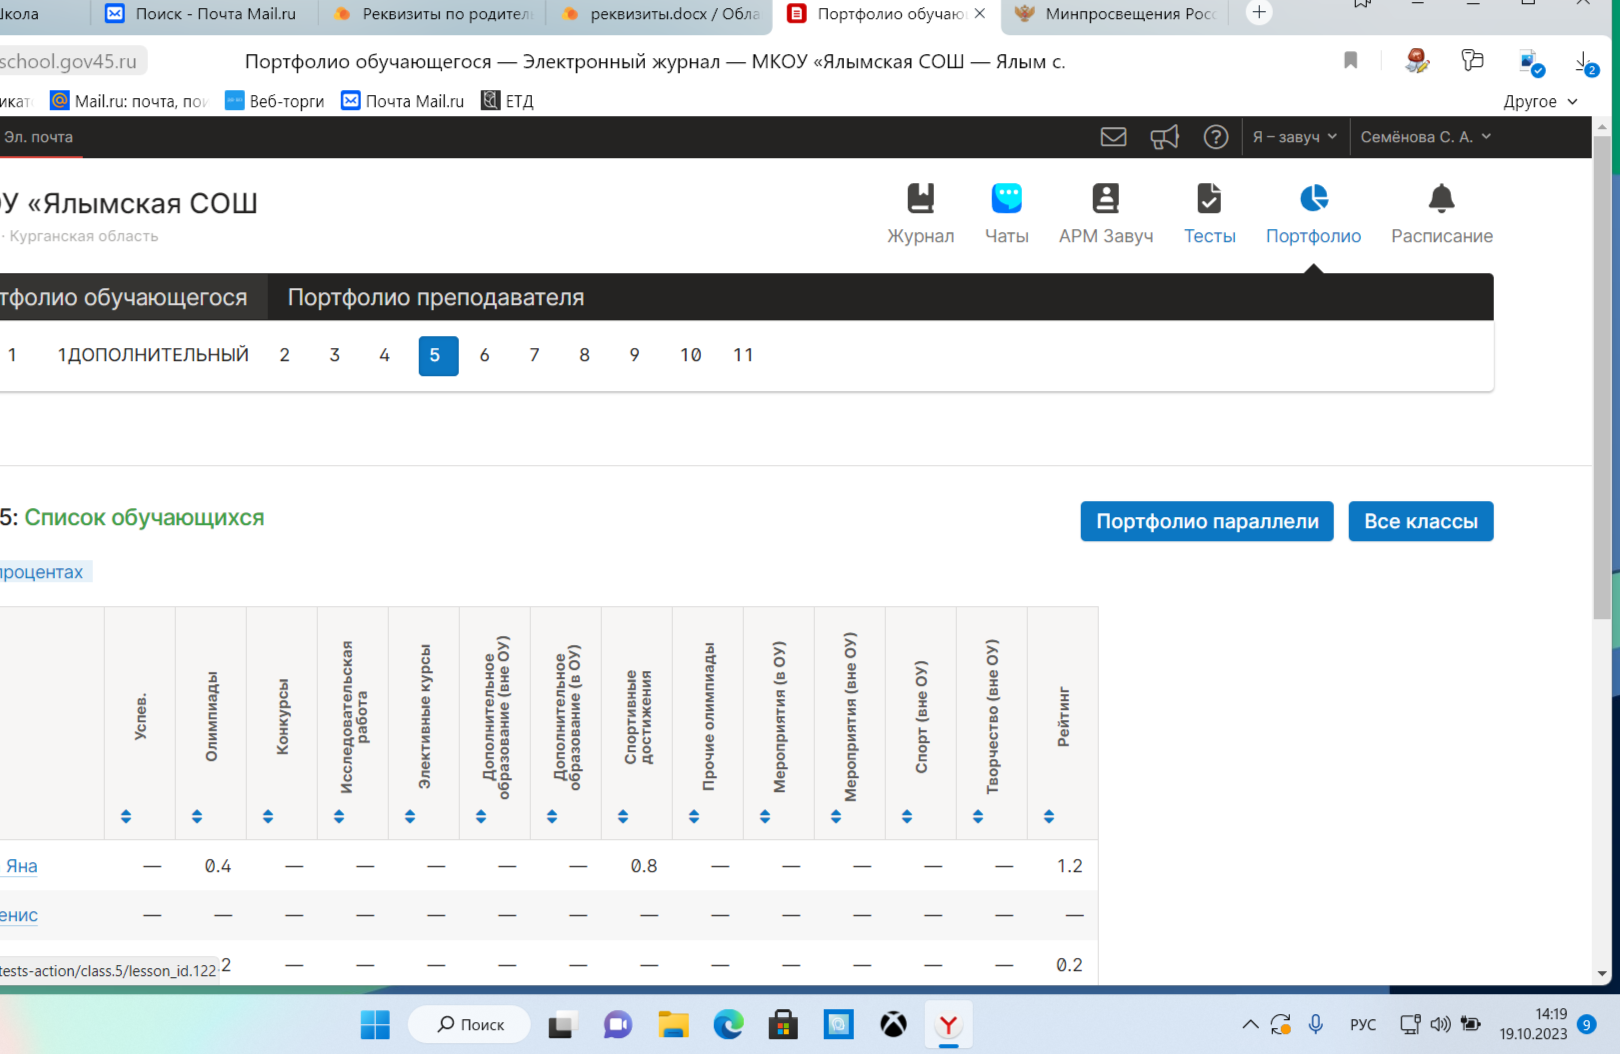Expand the Я – завуч role dropdown
This screenshot has width=1620, height=1054.
(1295, 137)
